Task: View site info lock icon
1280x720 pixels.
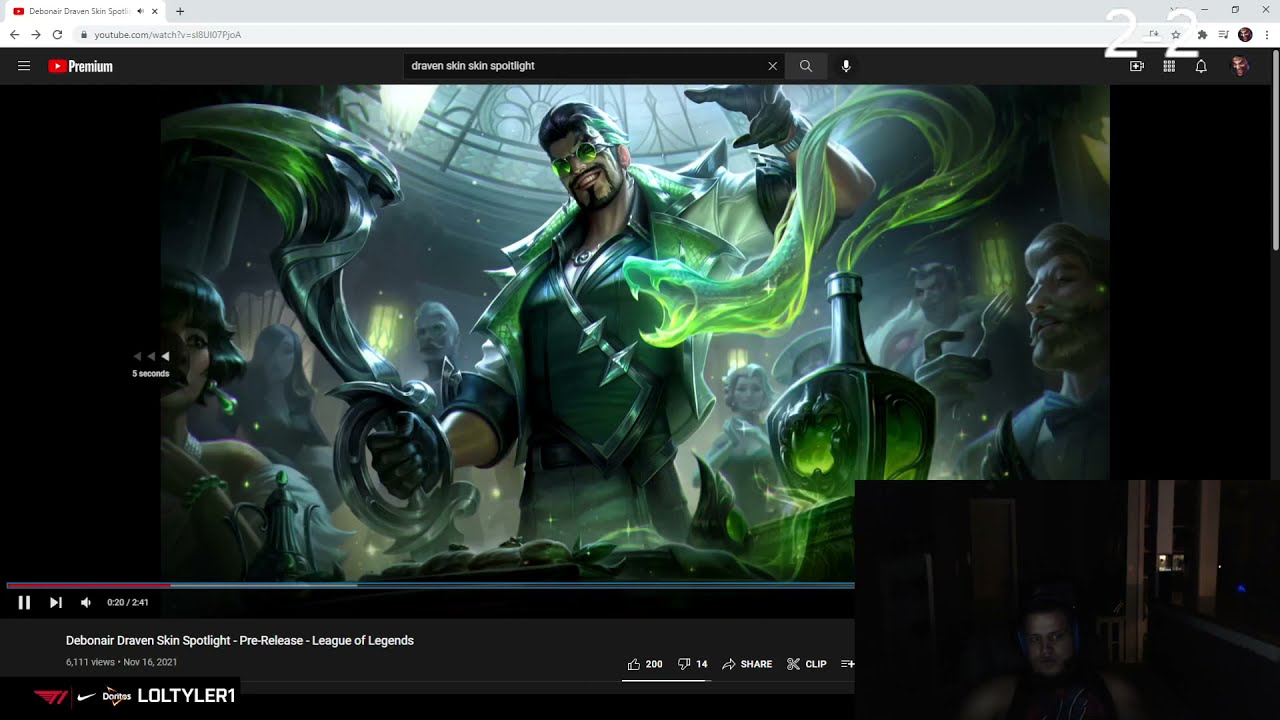Action: pos(84,34)
